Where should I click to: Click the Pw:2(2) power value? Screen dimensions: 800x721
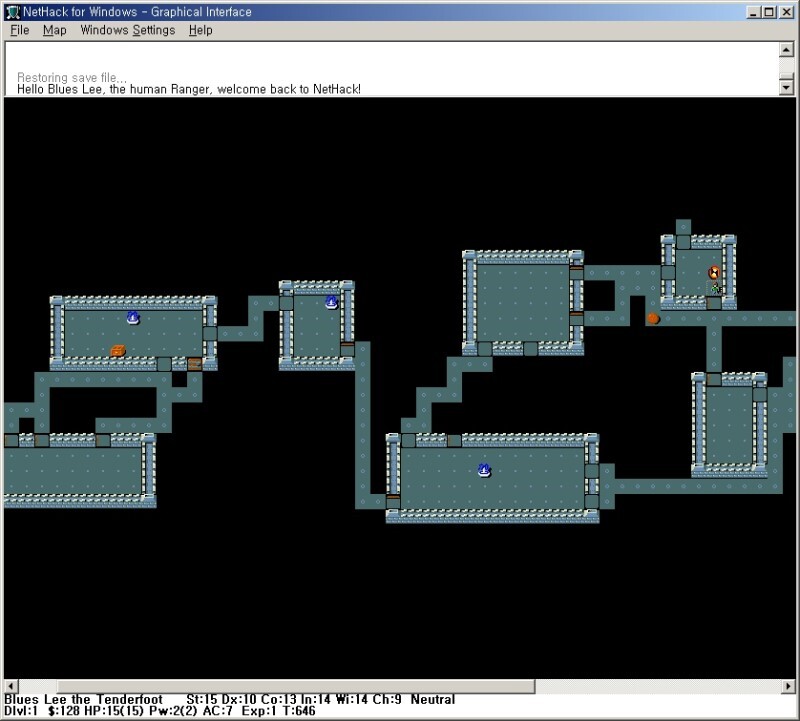173,711
